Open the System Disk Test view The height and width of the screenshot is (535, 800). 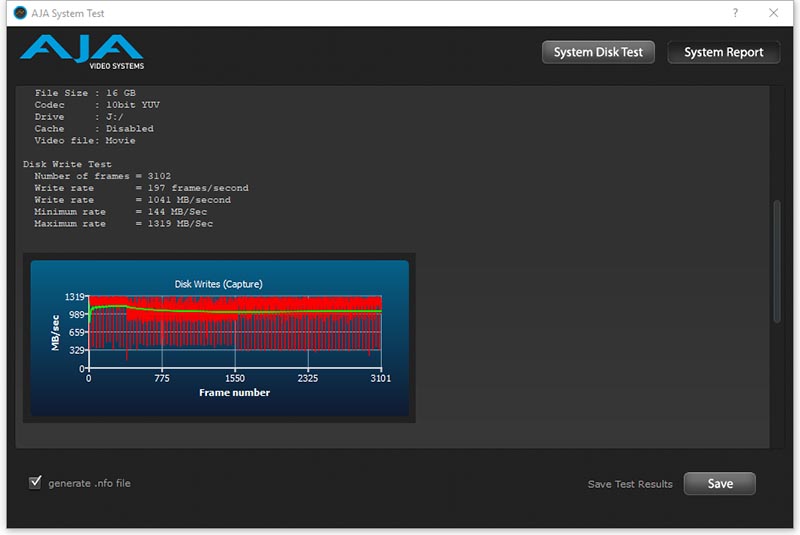pyautogui.click(x=598, y=52)
